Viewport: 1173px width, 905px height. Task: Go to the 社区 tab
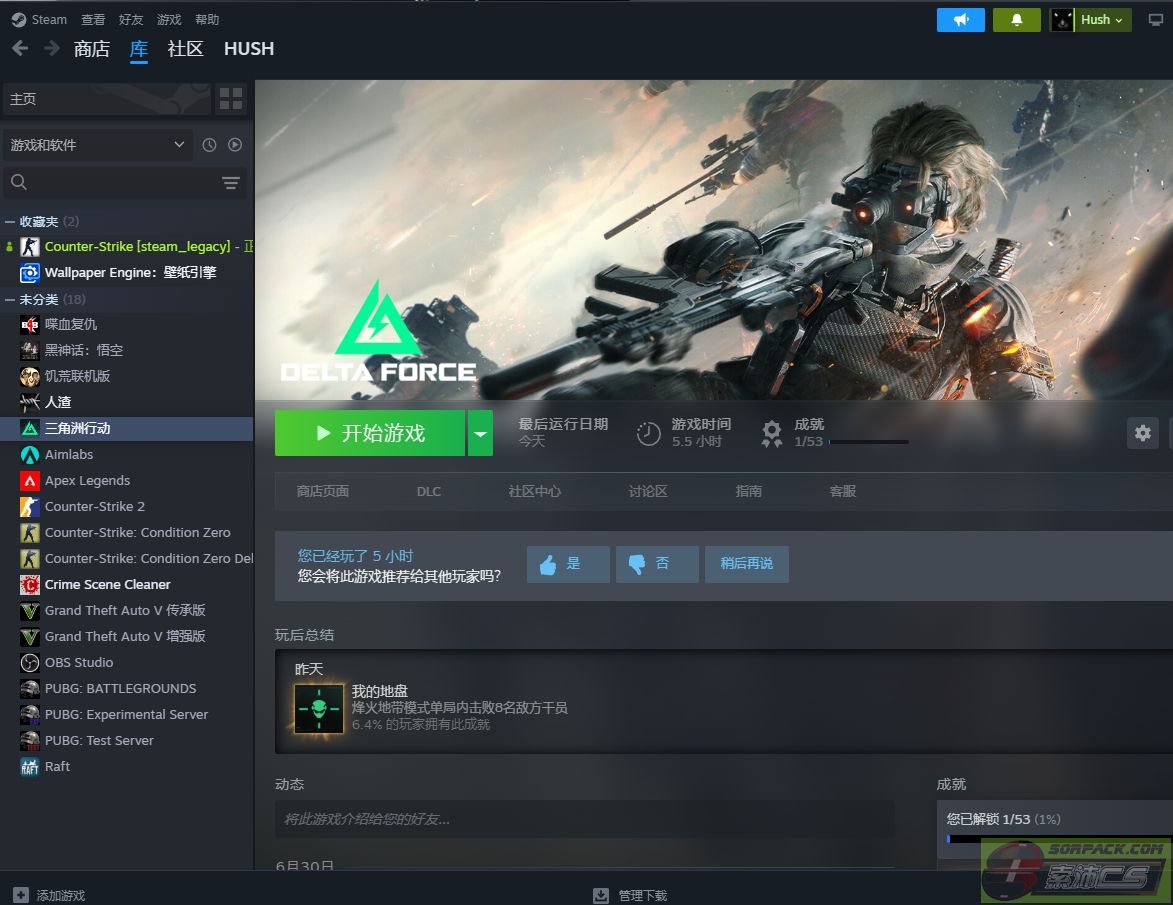[186, 49]
